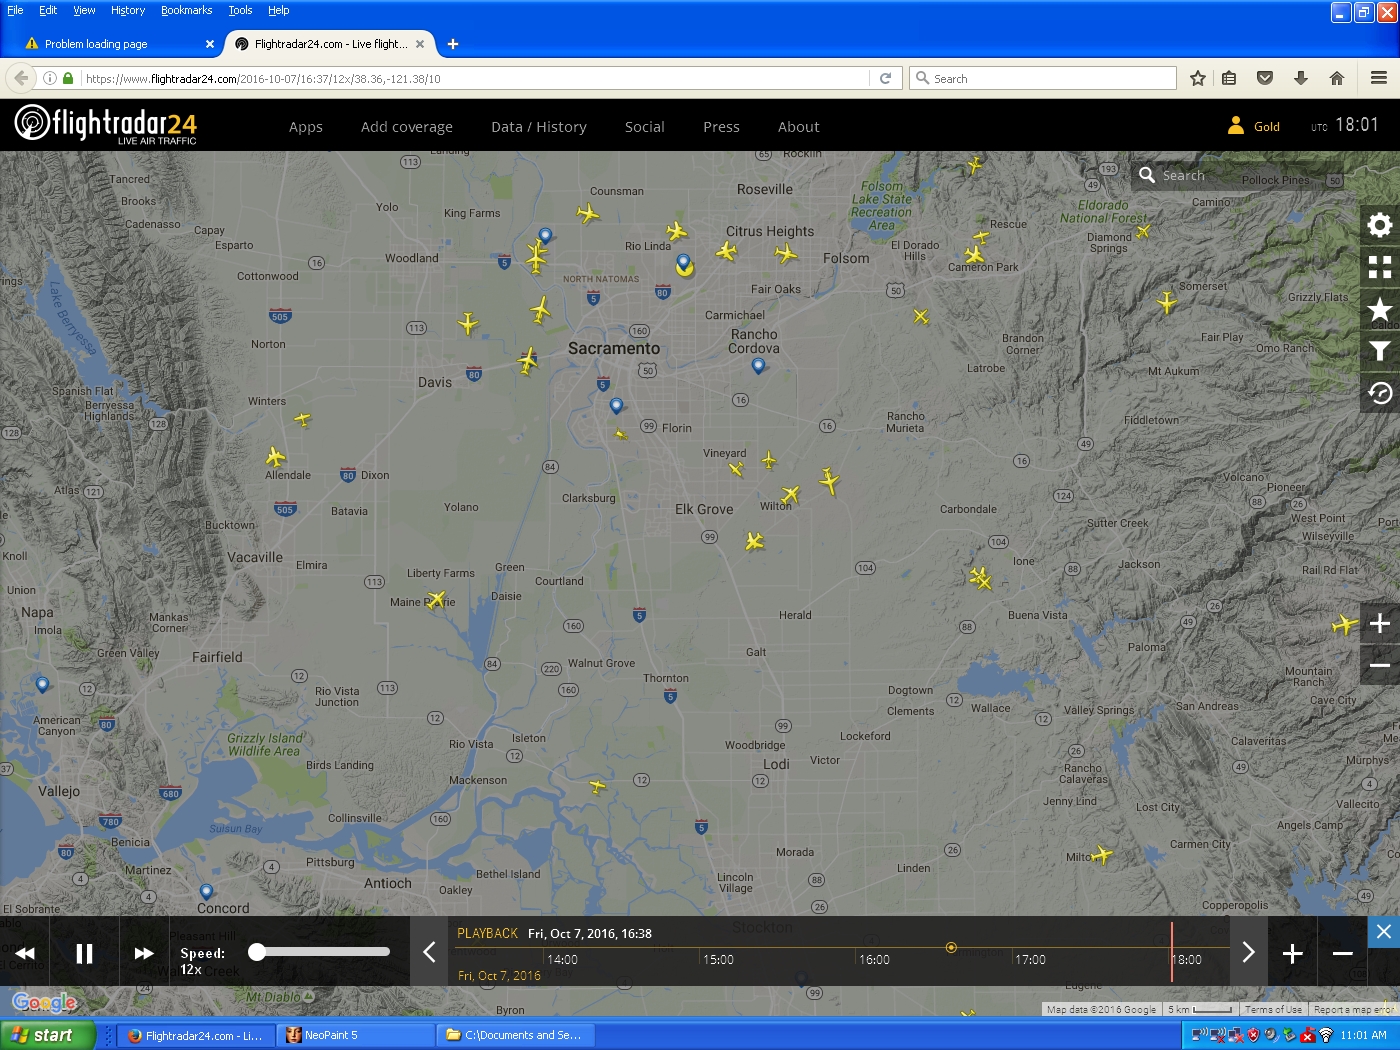Click the Add coverage link
This screenshot has height=1050, width=1400.
(406, 127)
